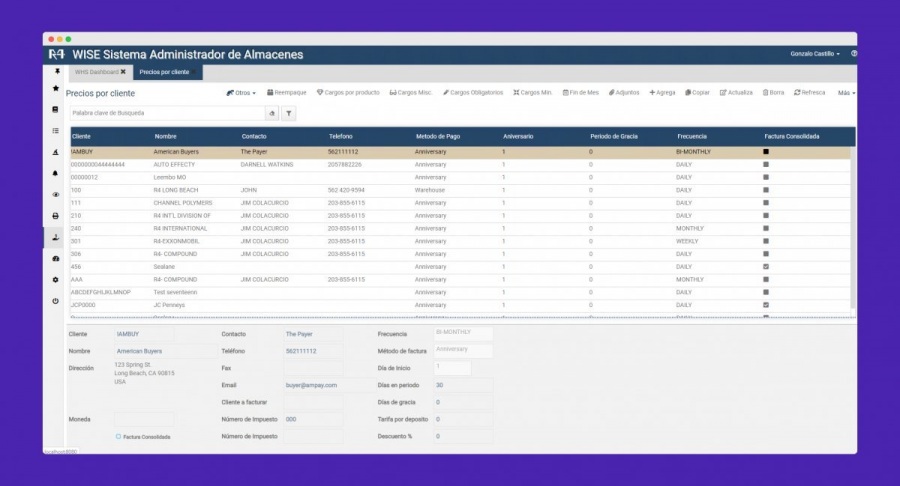This screenshot has height=486, width=900.
Task: Sort by Cliente column header
Action: [82, 137]
